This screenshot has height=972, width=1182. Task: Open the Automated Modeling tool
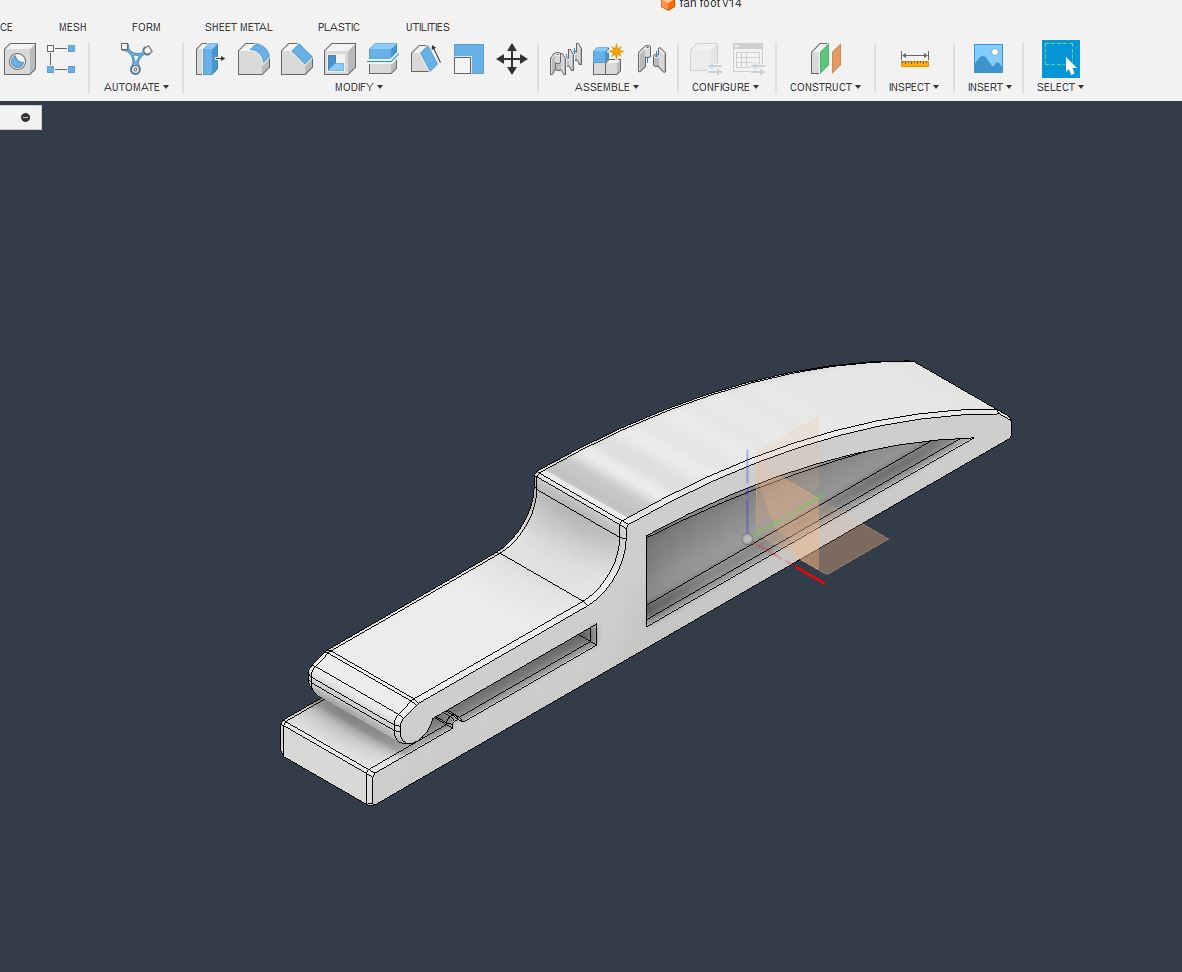136,59
